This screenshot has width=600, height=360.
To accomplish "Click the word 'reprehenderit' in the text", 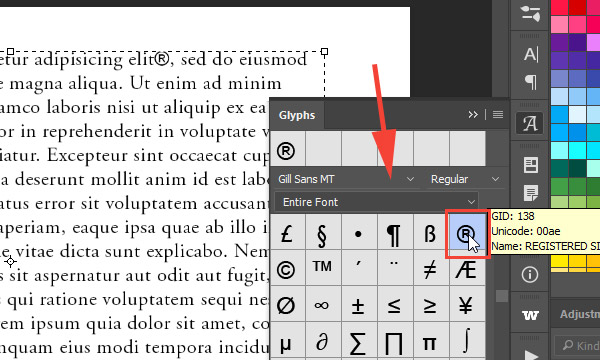I will coord(97,132).
